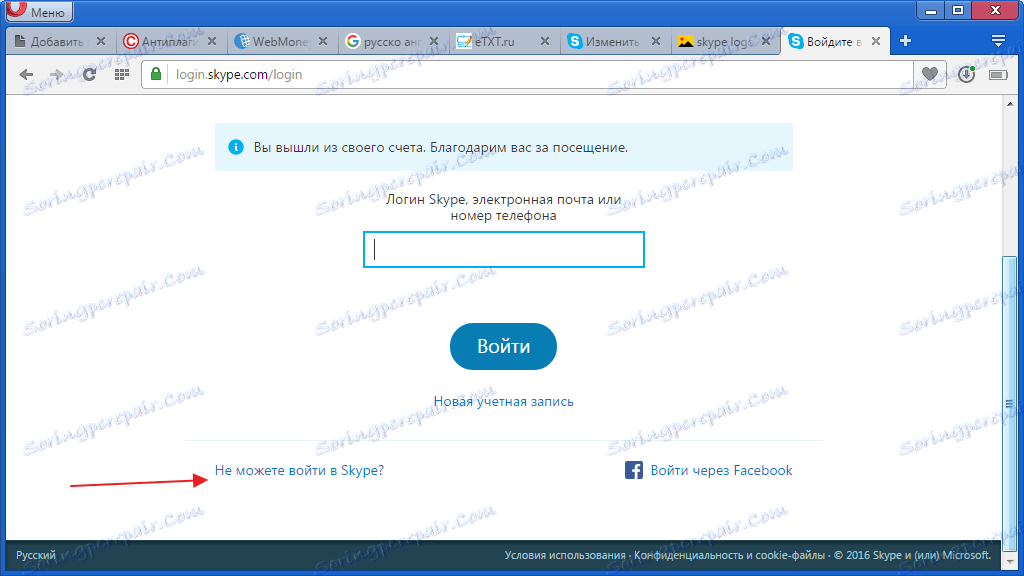Close the Изменить tab

click(656, 41)
